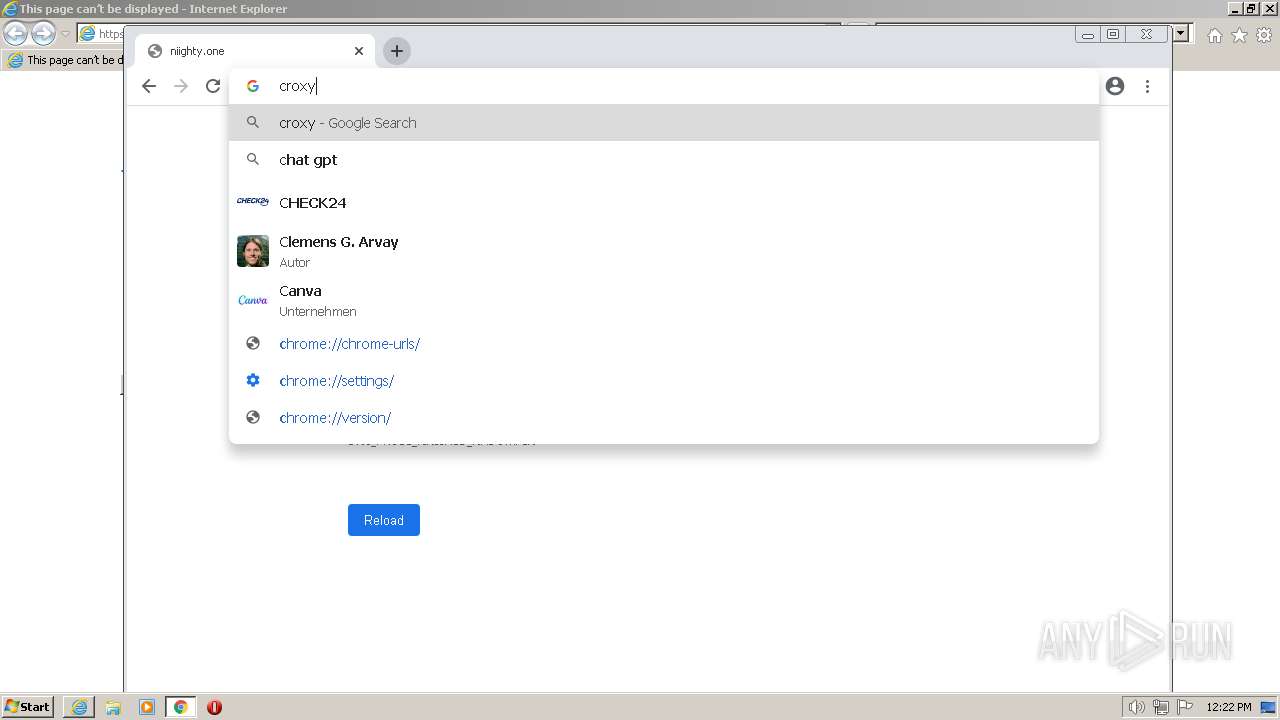
Task: Click the magnifier icon beside 'chat gpt'
Action: [253, 159]
